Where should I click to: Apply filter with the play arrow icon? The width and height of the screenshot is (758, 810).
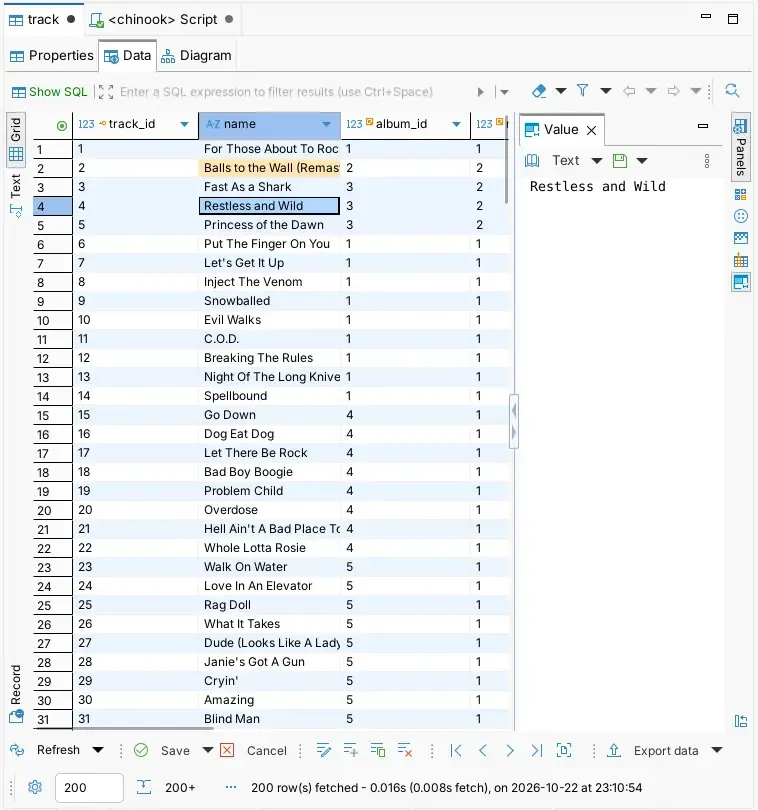pos(481,92)
